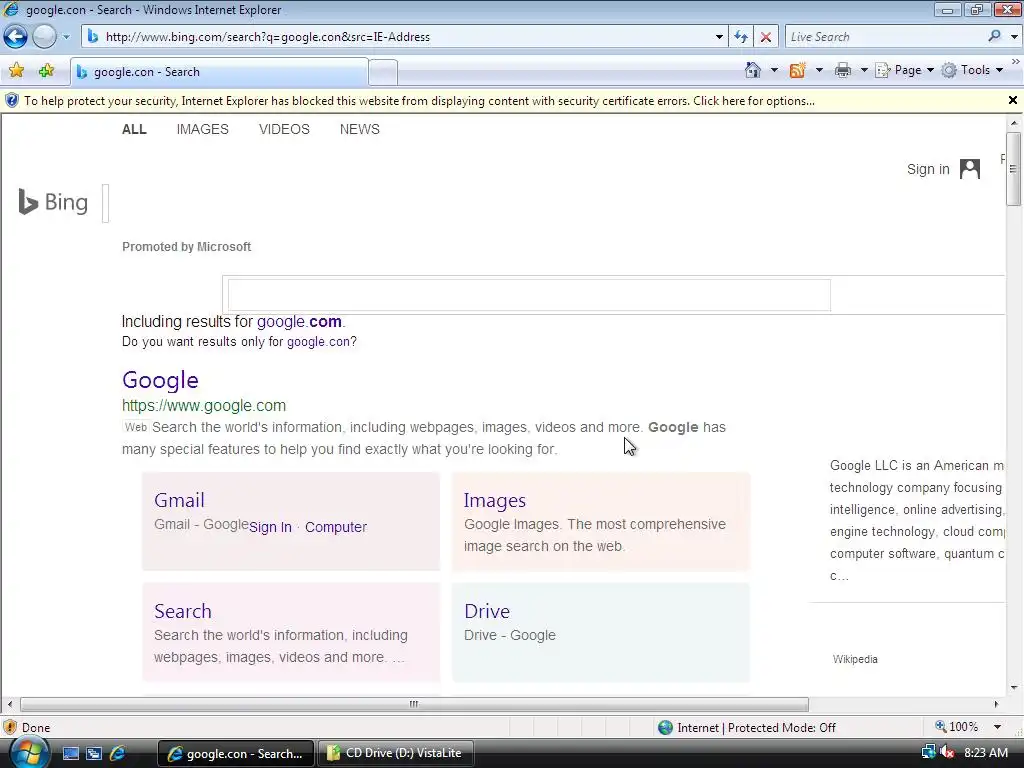The height and width of the screenshot is (768, 1024).
Task: Click the greyed Forward navigation button
Action: click(x=44, y=37)
